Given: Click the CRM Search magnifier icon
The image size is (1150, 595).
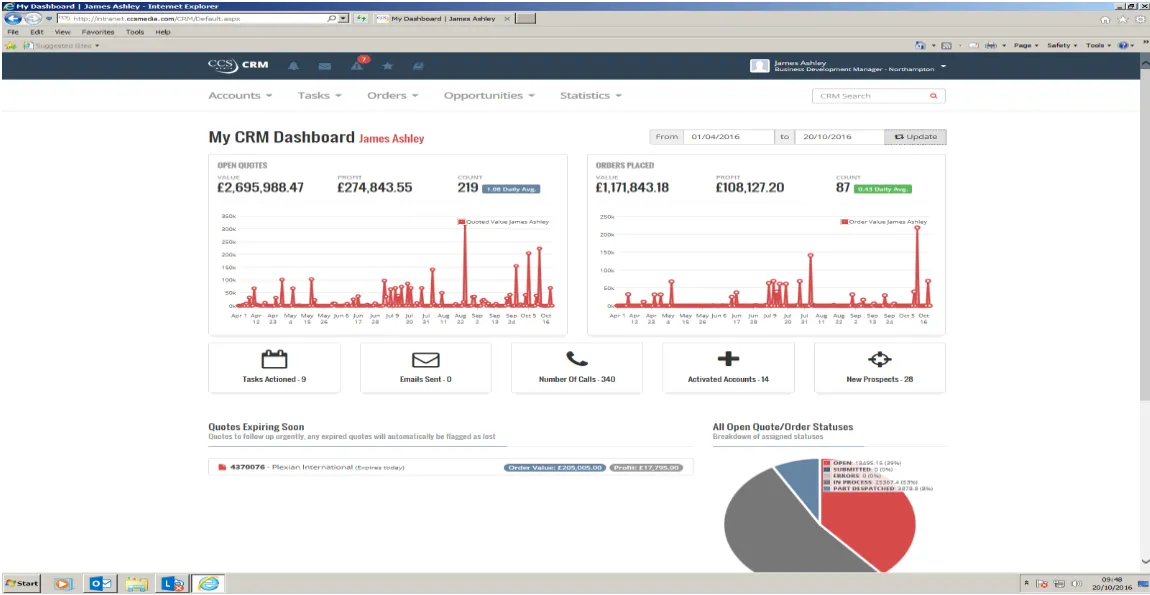Looking at the screenshot, I should pos(934,96).
